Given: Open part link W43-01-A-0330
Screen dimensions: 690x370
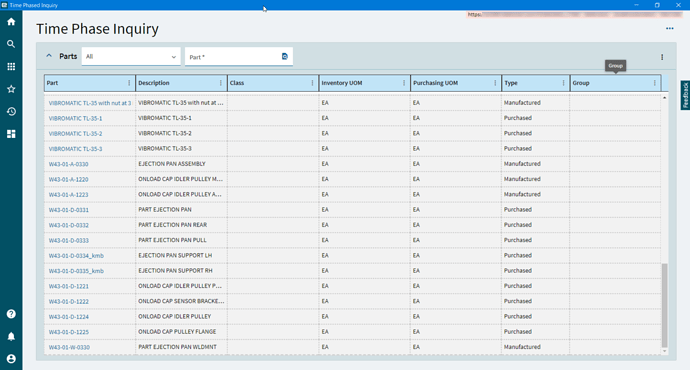Looking at the screenshot, I should (68, 164).
